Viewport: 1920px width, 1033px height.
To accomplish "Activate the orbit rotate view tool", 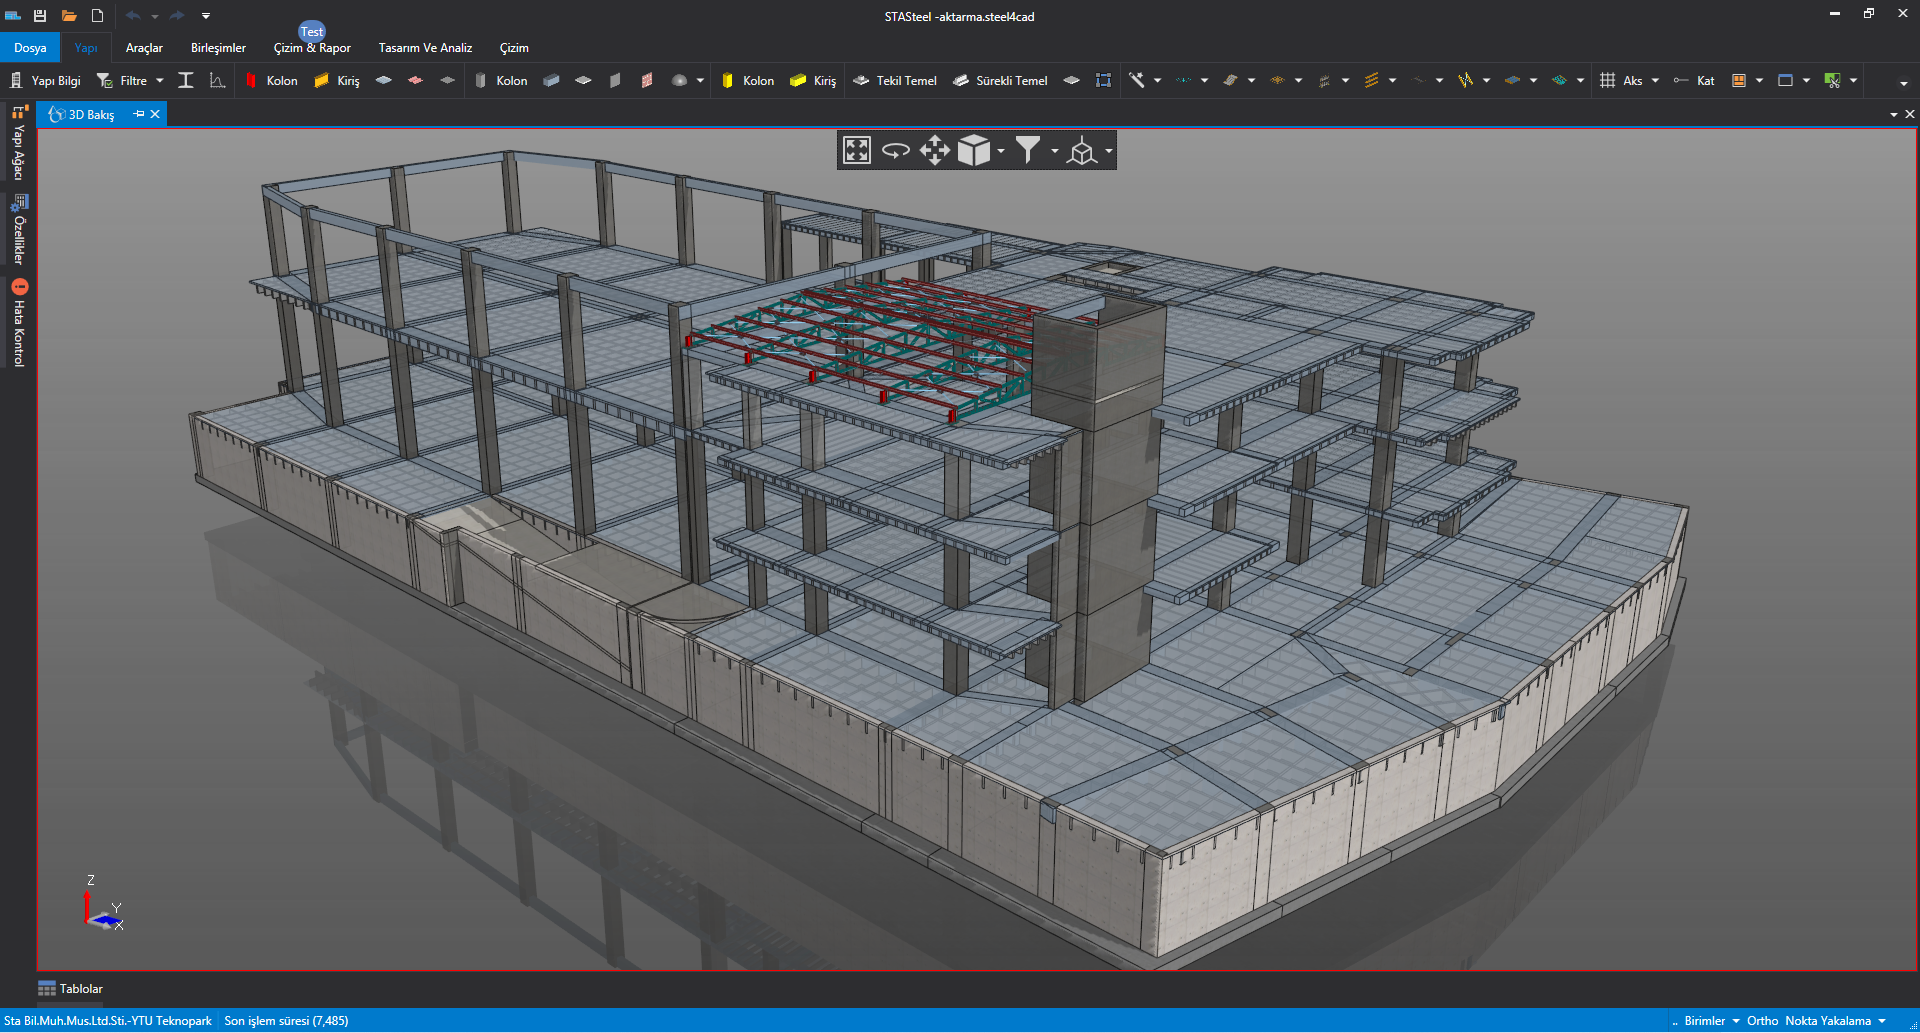I will pos(895,151).
